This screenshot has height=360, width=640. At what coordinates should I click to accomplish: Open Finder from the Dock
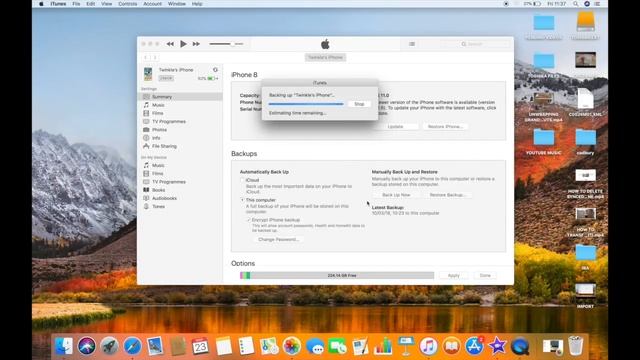64,347
